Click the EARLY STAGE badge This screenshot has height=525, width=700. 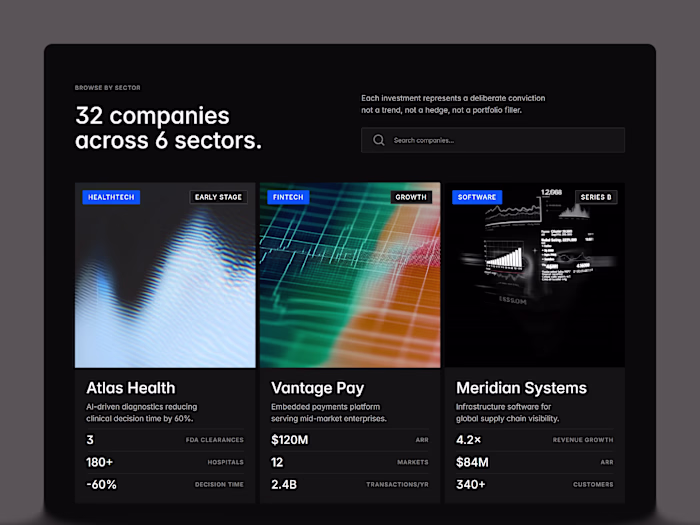[218, 197]
